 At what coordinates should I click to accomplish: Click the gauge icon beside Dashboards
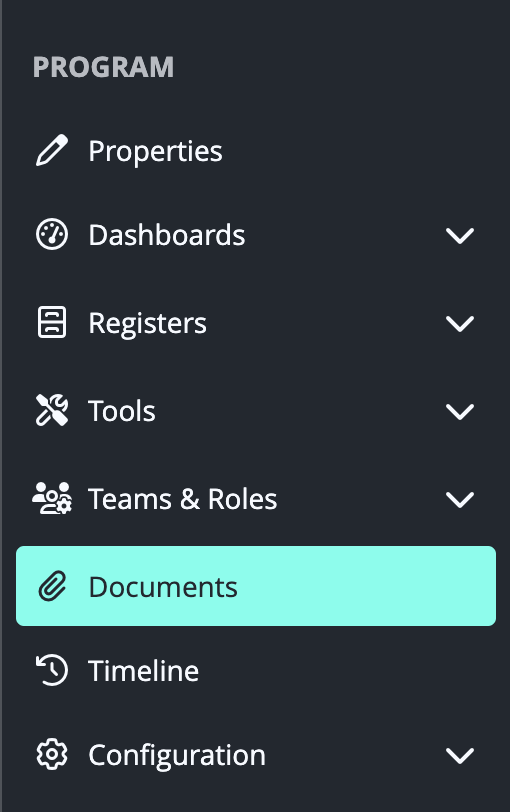(x=52, y=235)
